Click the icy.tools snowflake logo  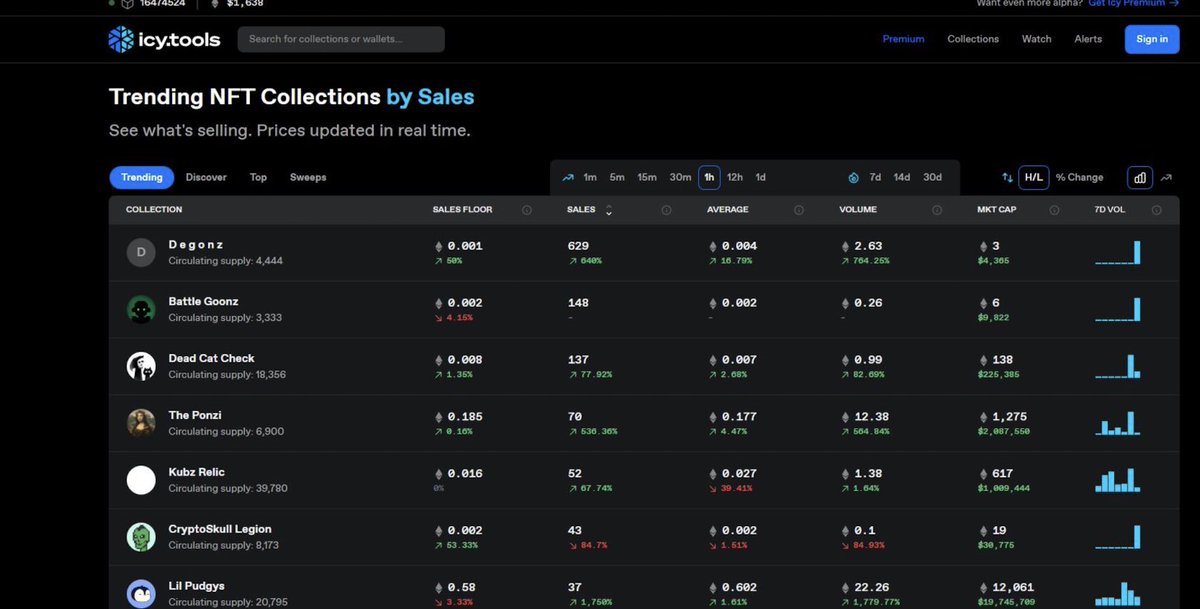(120, 39)
